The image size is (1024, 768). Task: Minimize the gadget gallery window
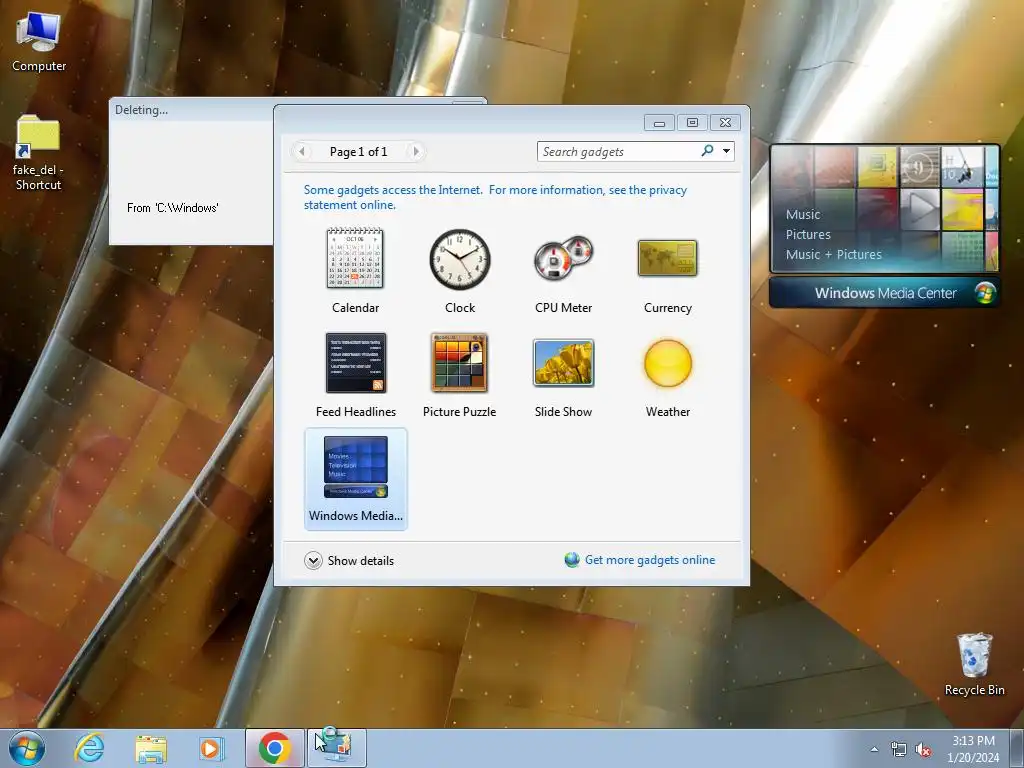tap(660, 123)
